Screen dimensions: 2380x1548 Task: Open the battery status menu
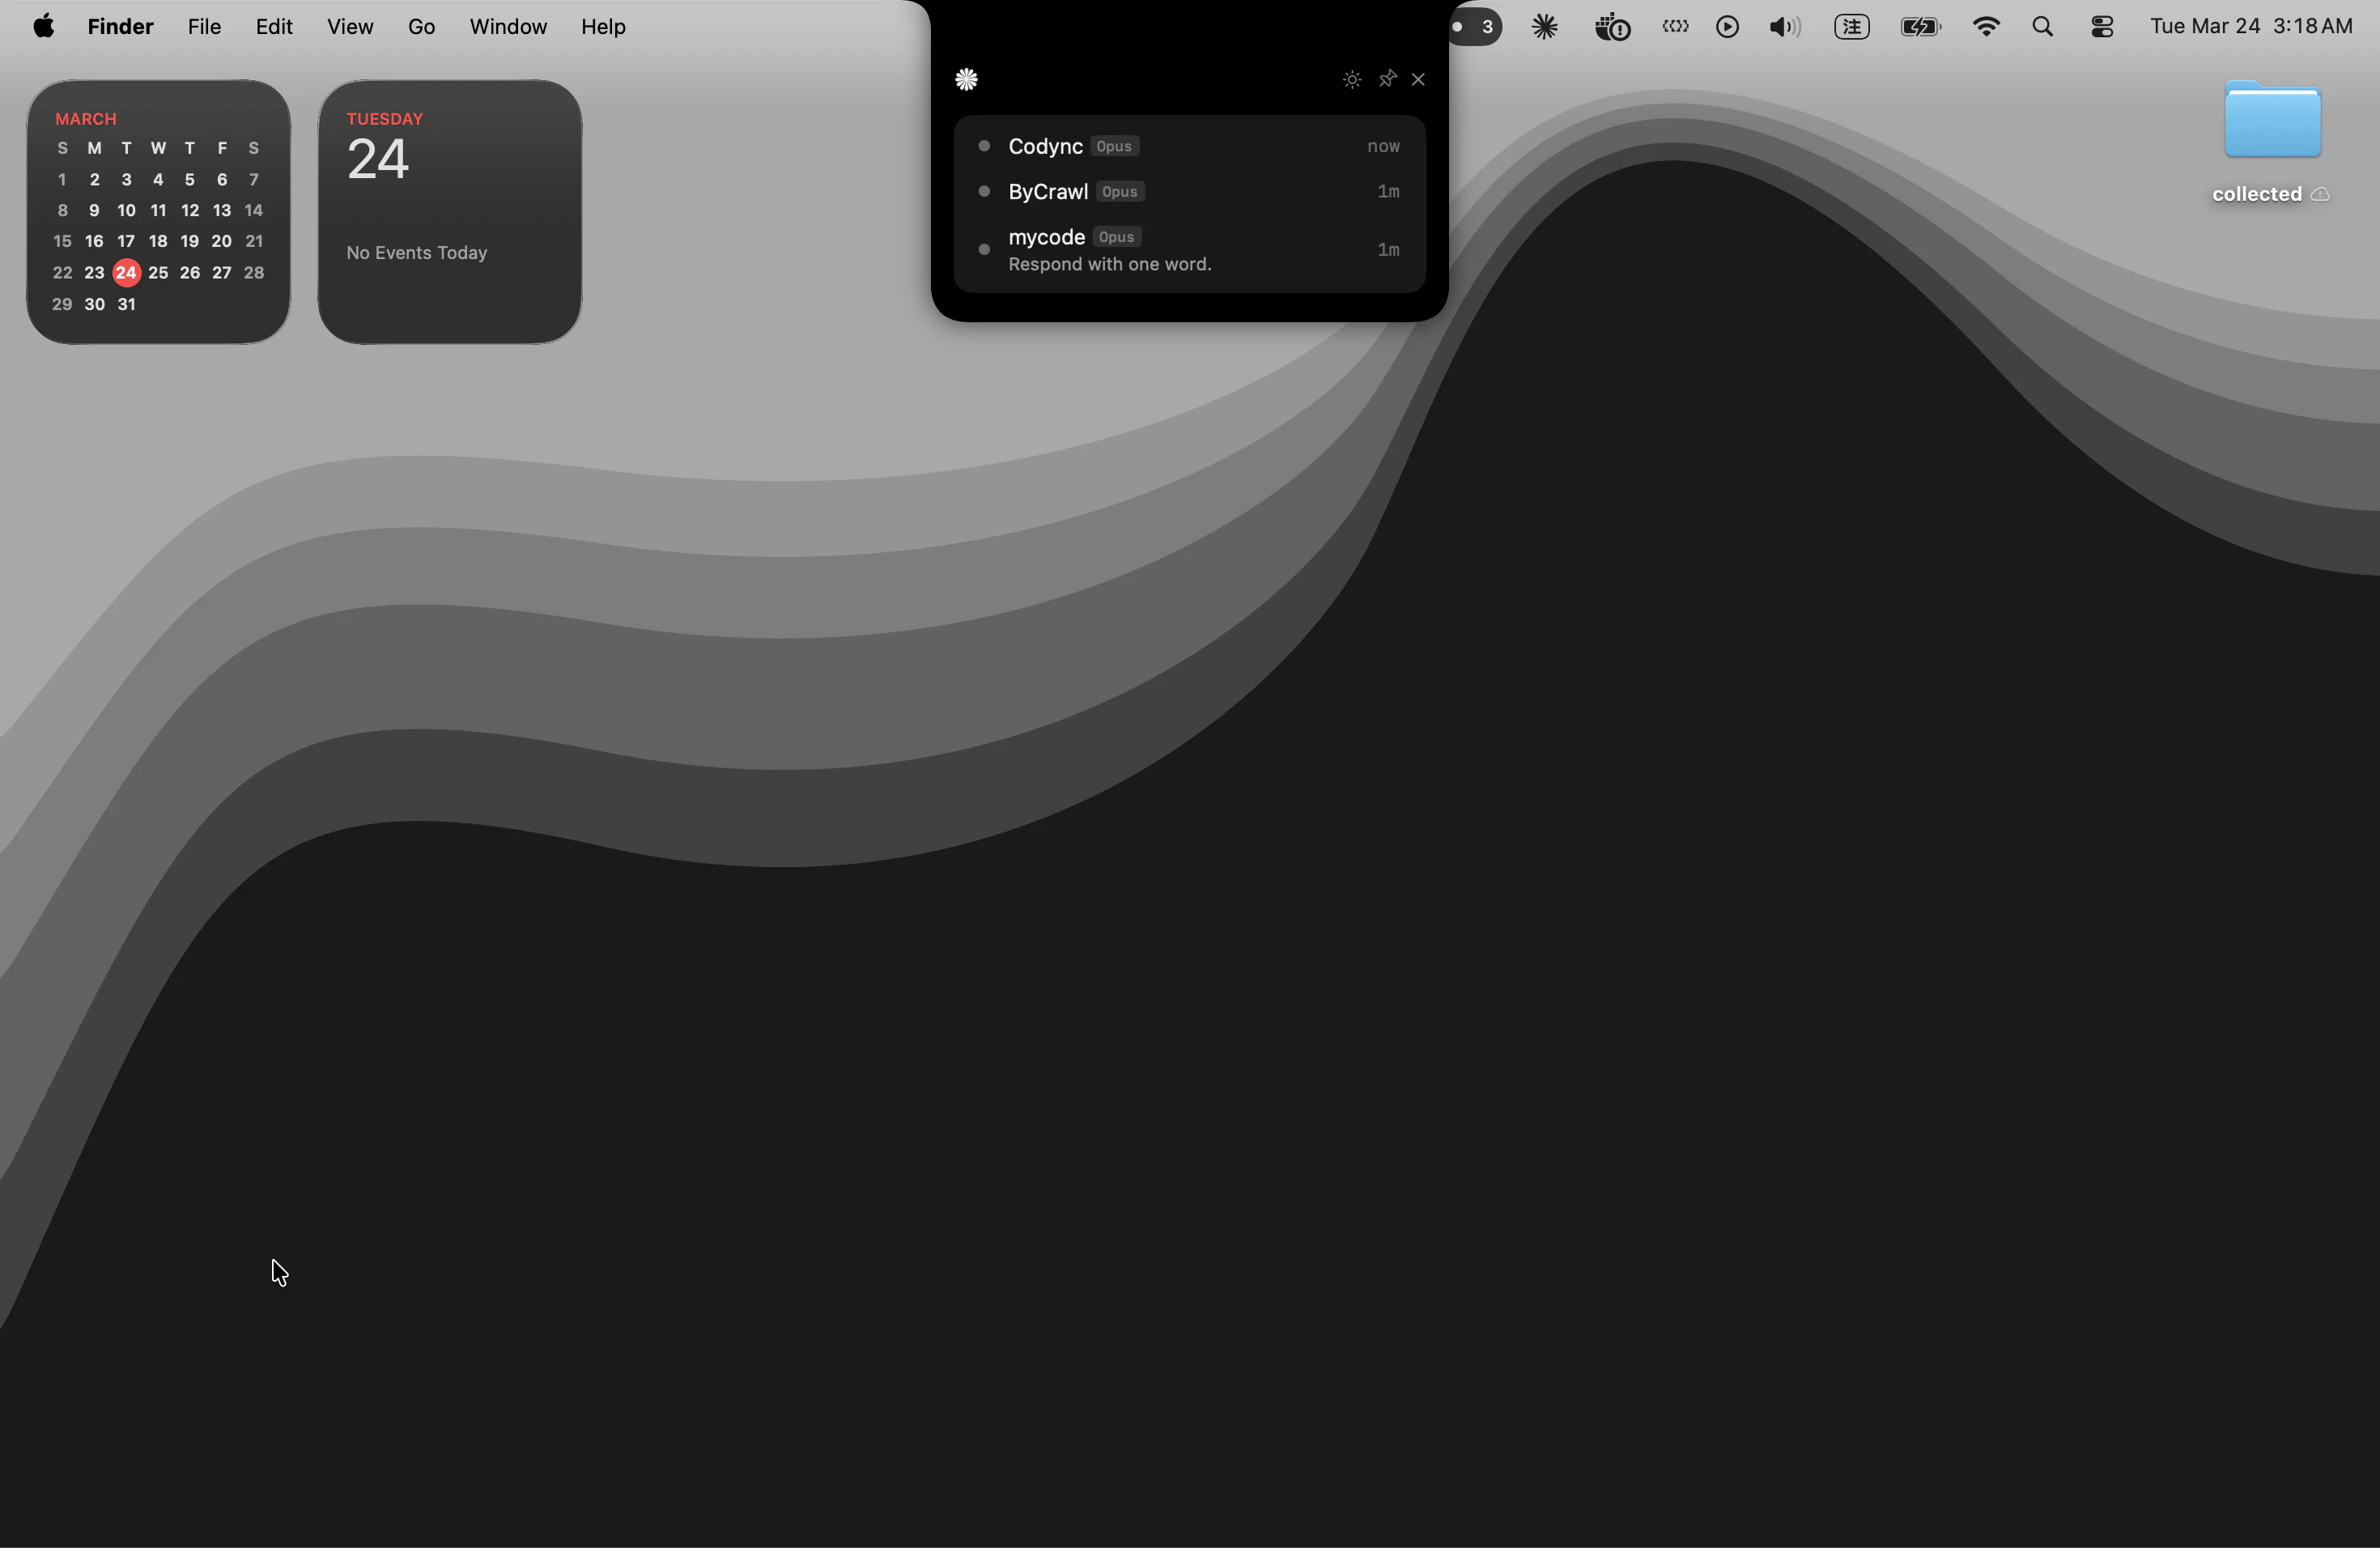click(1920, 27)
